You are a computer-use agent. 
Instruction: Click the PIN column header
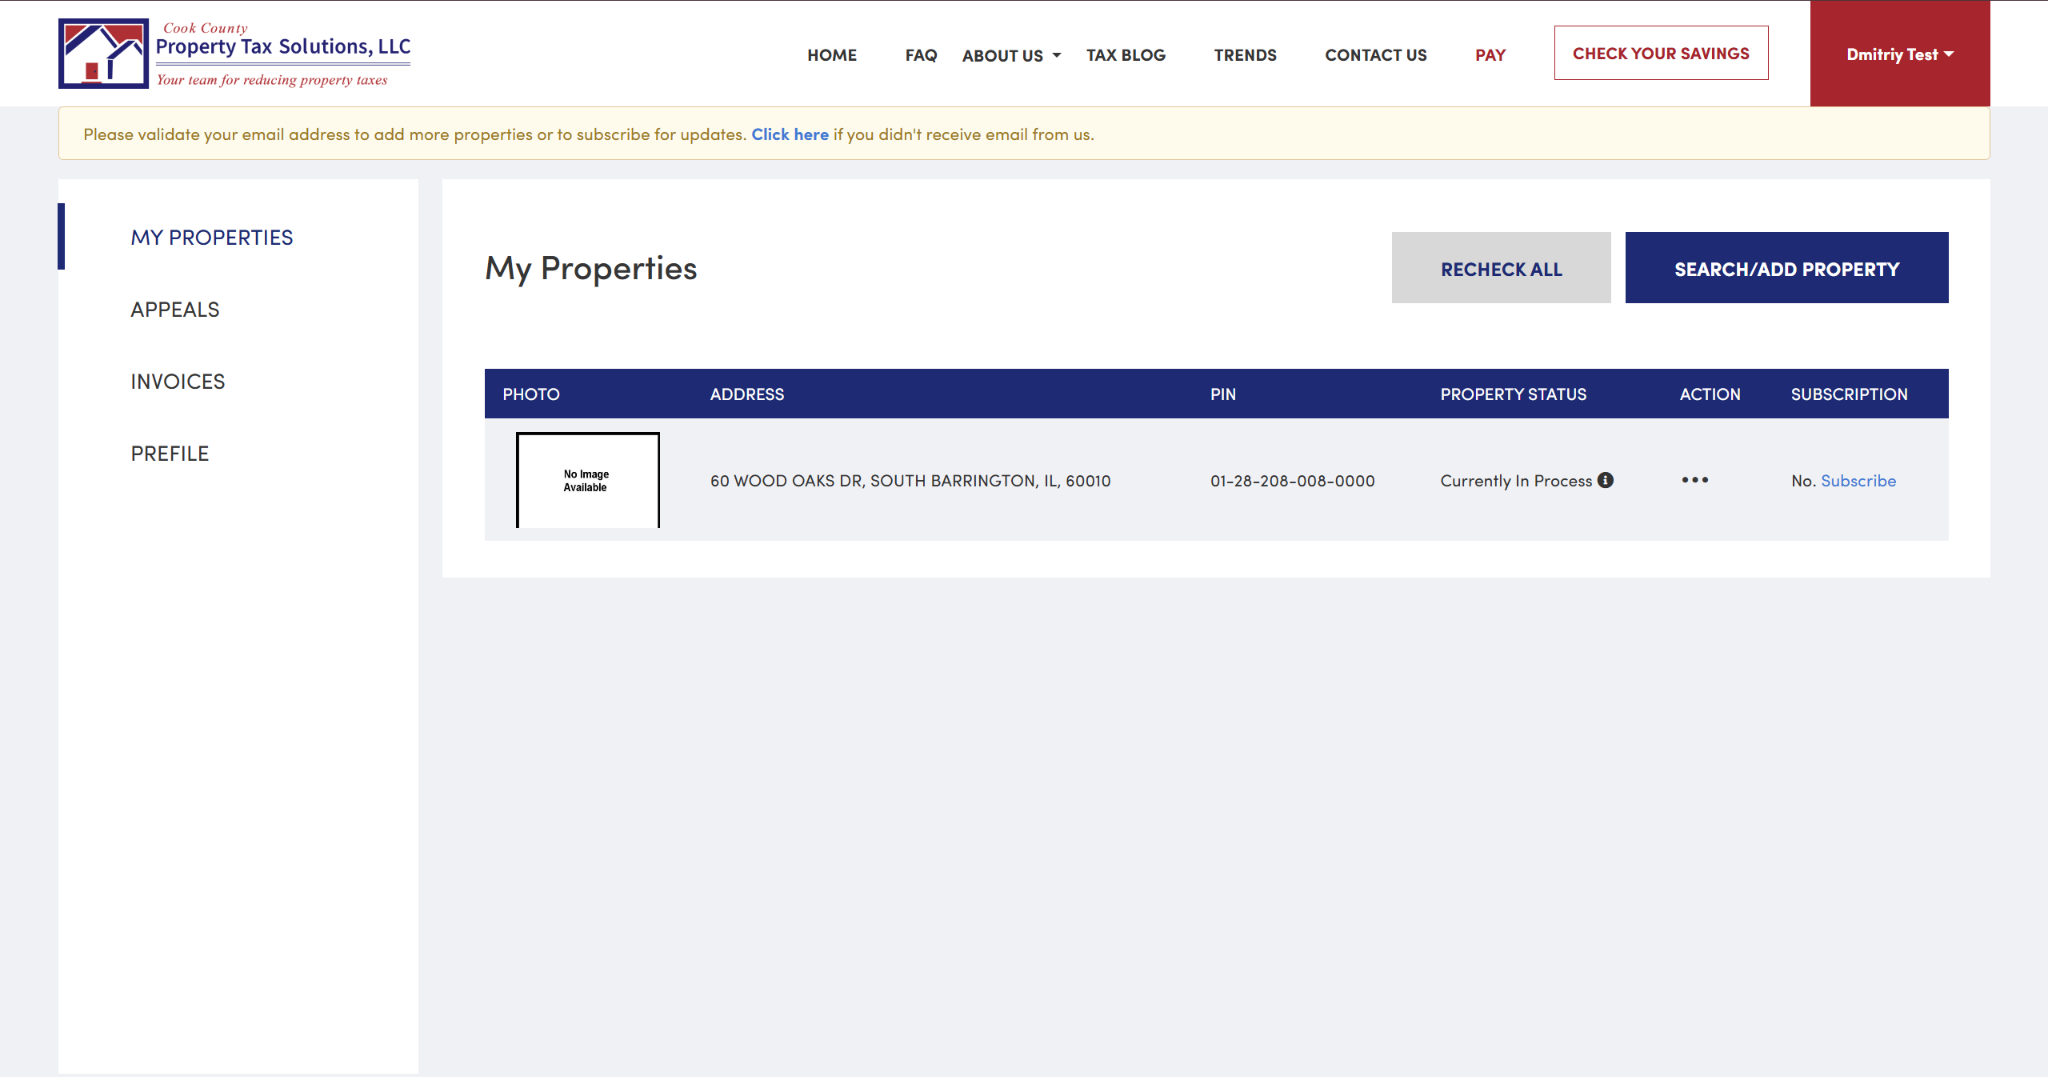pos(1223,394)
